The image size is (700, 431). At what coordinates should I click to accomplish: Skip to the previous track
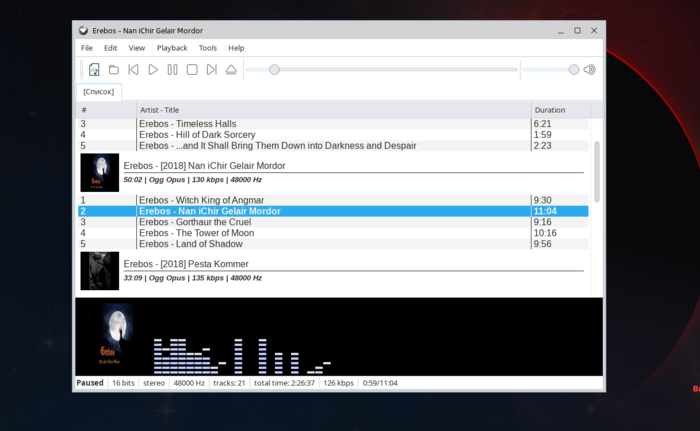(133, 70)
